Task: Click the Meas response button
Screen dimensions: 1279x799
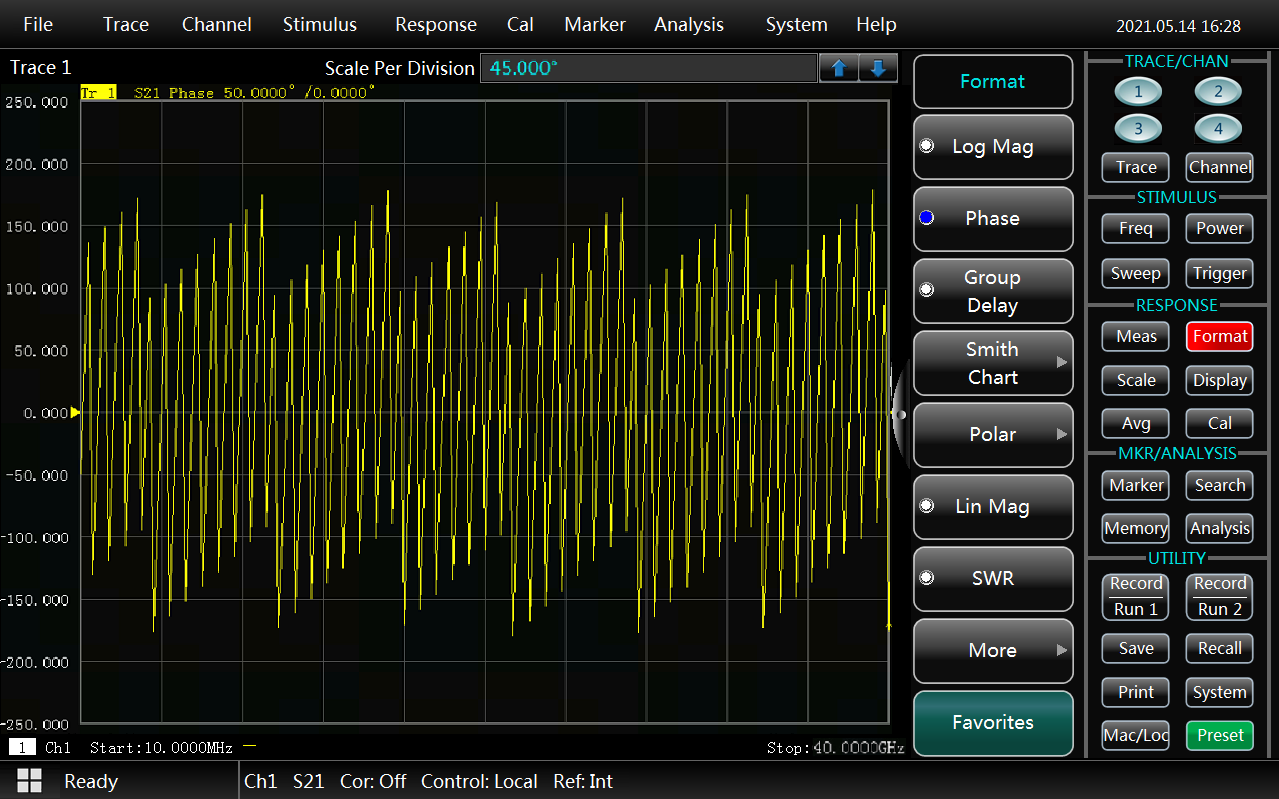Action: pos(1136,336)
